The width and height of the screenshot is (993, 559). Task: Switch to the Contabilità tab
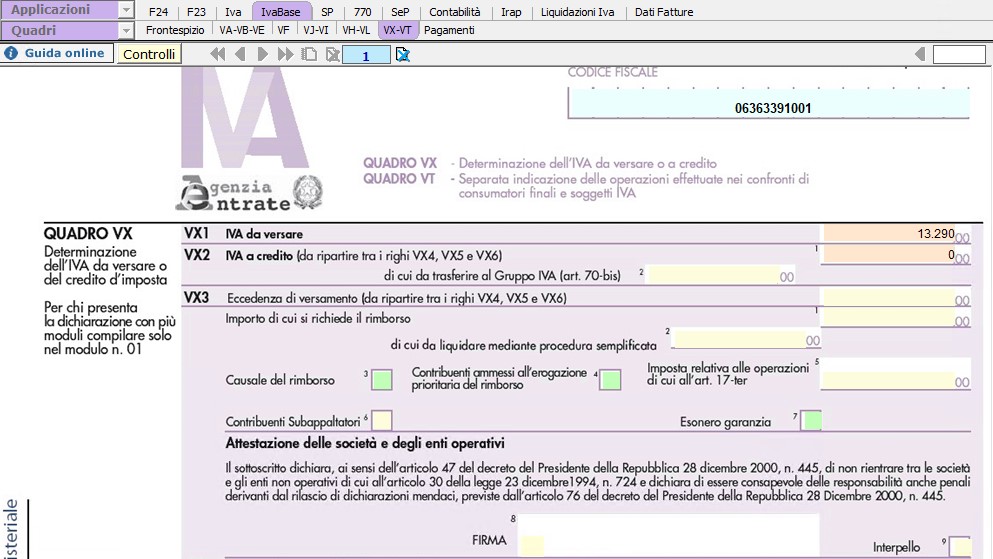click(x=455, y=12)
